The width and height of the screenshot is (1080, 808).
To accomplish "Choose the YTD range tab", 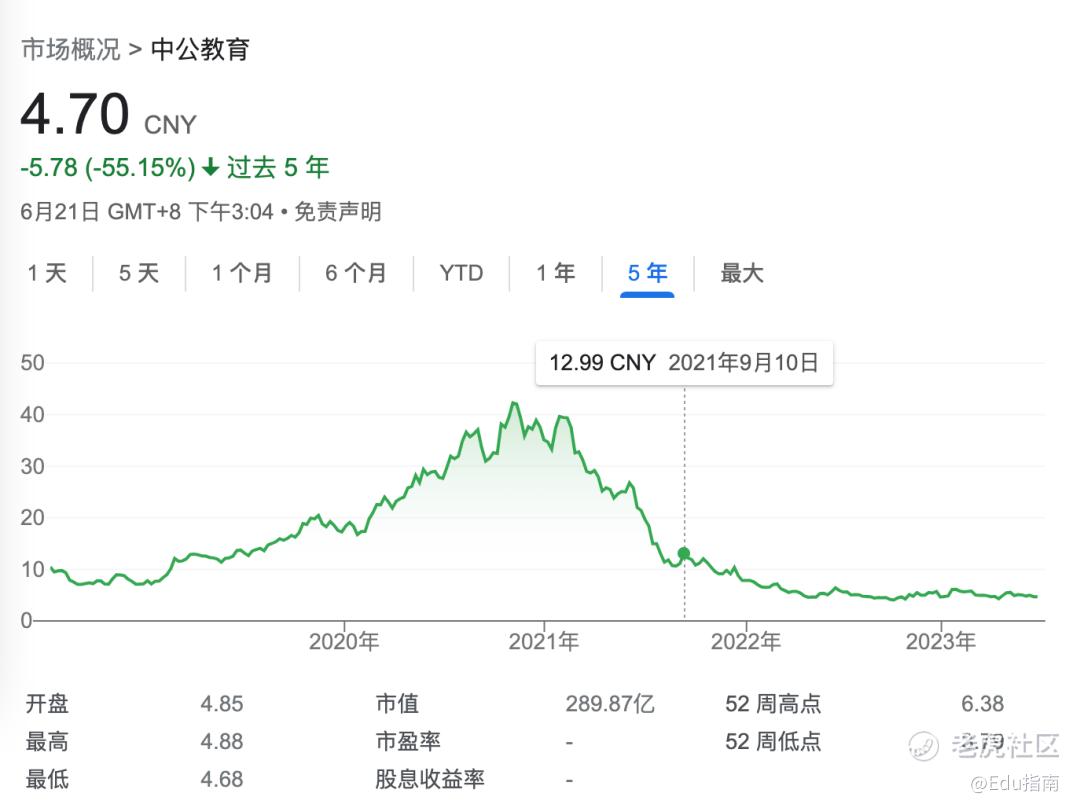I will coord(461,273).
